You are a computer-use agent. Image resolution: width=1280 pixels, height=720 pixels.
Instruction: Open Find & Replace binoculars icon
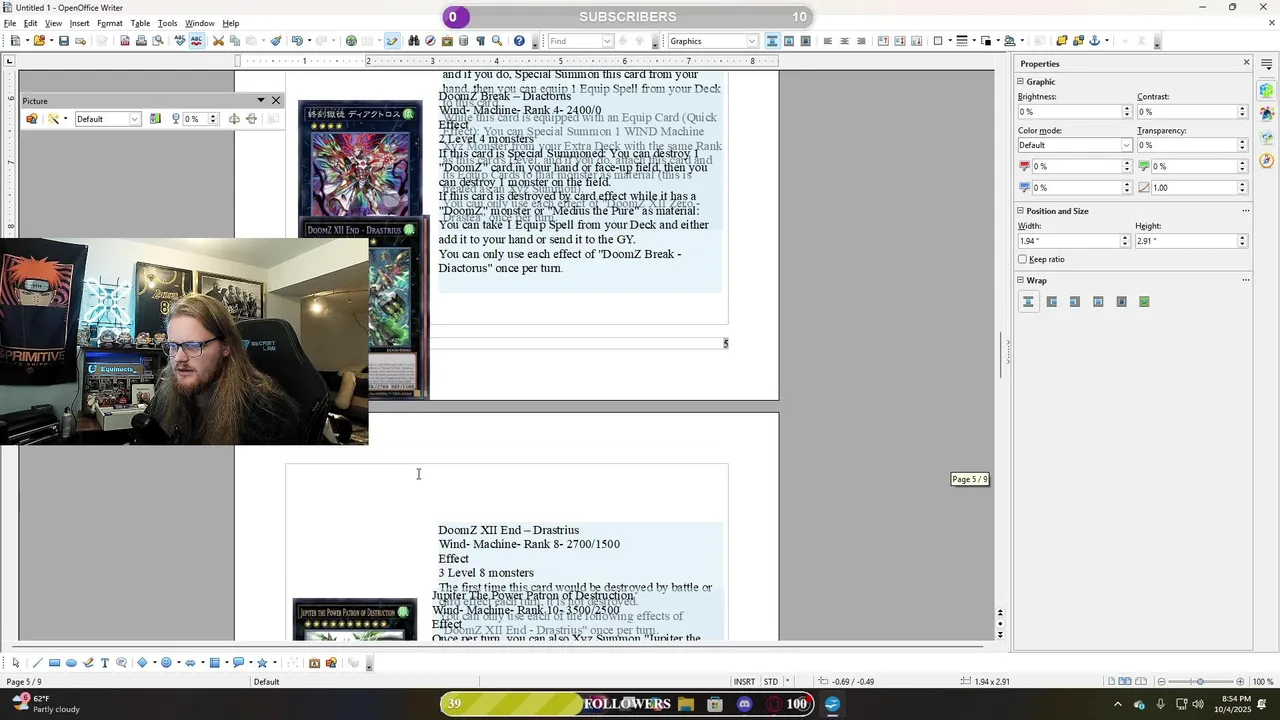tap(413, 41)
